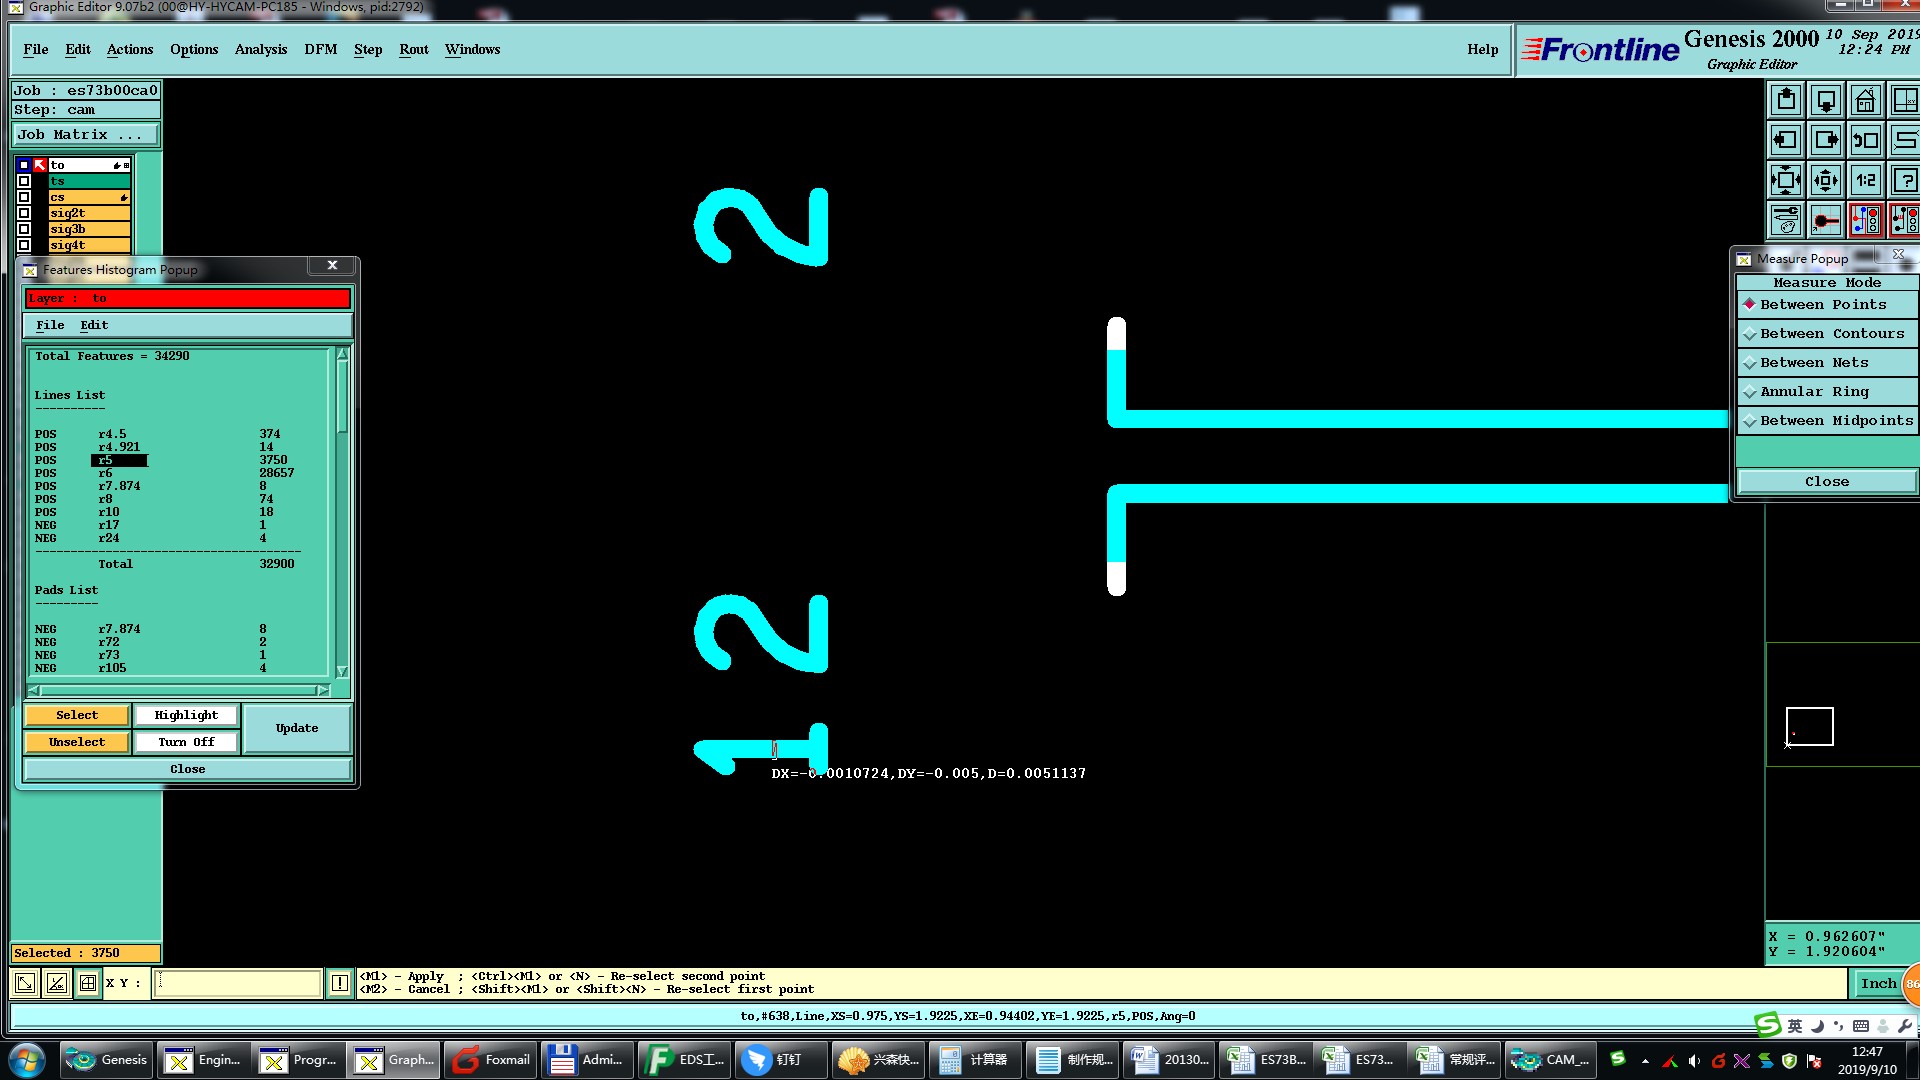The width and height of the screenshot is (1920, 1080).
Task: Toggle display checkbox for sig2t layer
Action: point(24,213)
